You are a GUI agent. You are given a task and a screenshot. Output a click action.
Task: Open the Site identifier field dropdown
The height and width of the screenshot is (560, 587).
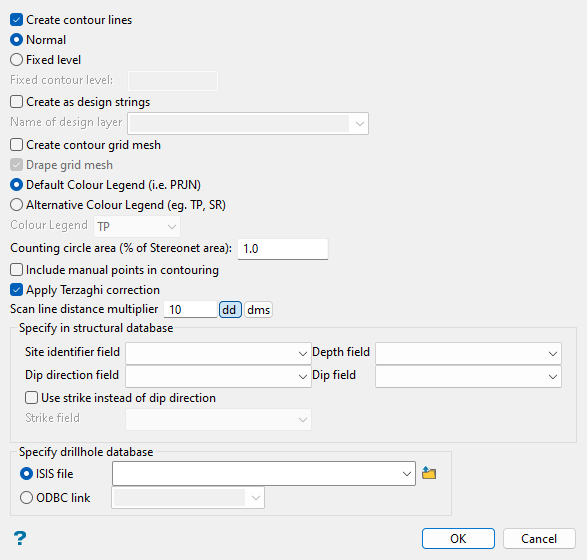pyautogui.click(x=218, y=353)
